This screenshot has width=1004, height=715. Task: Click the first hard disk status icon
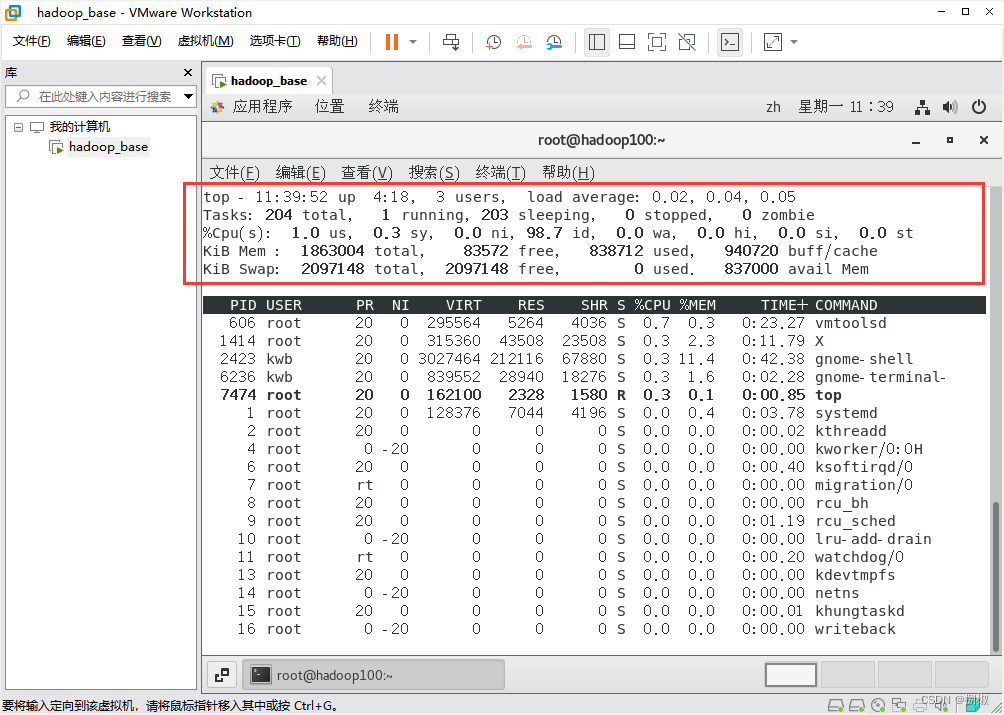coord(834,706)
